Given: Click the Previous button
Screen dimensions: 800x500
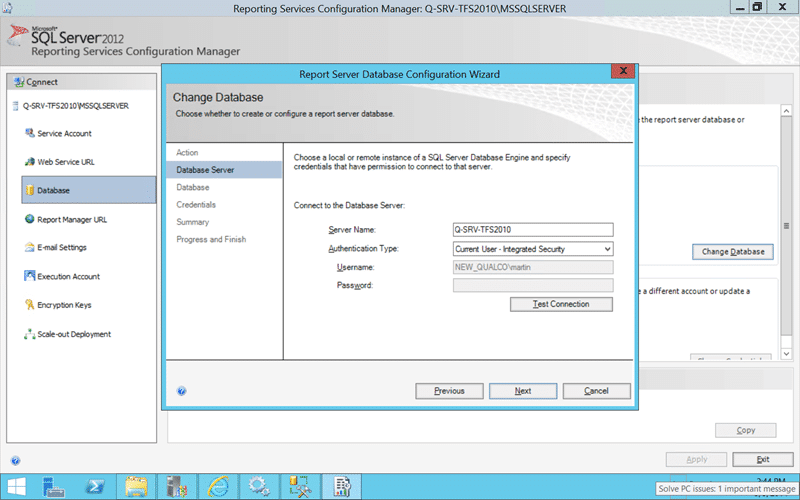Looking at the screenshot, I should point(449,391).
